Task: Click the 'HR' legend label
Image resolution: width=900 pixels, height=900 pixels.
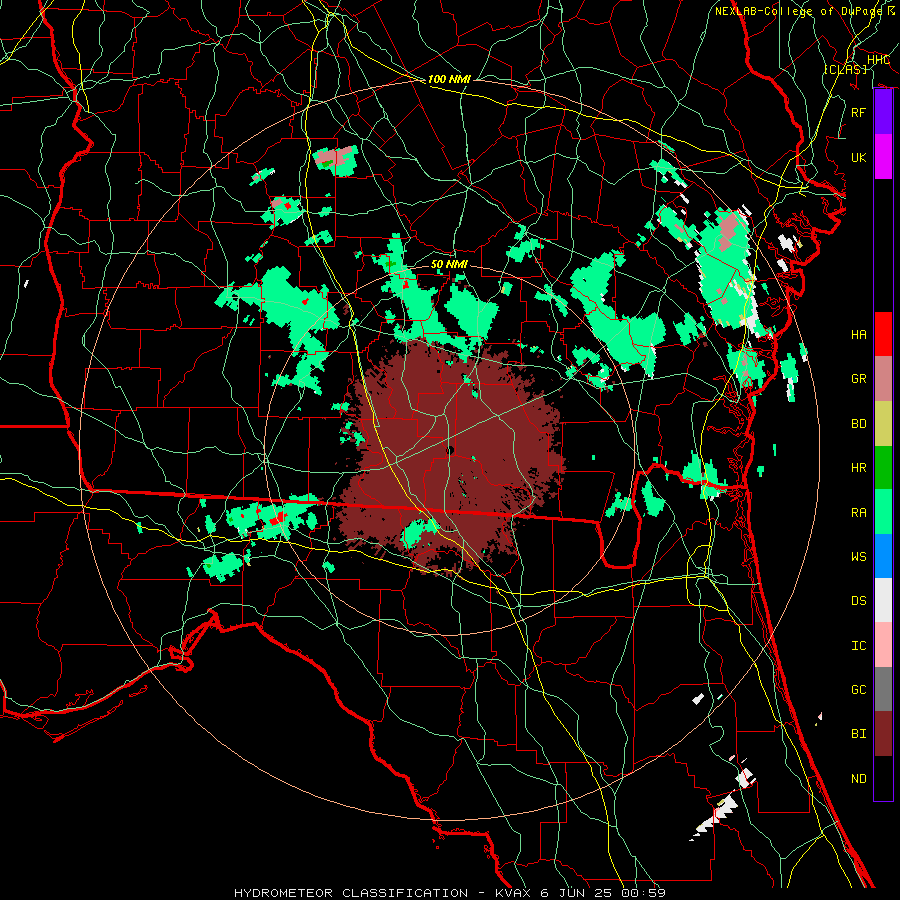Action: click(859, 468)
